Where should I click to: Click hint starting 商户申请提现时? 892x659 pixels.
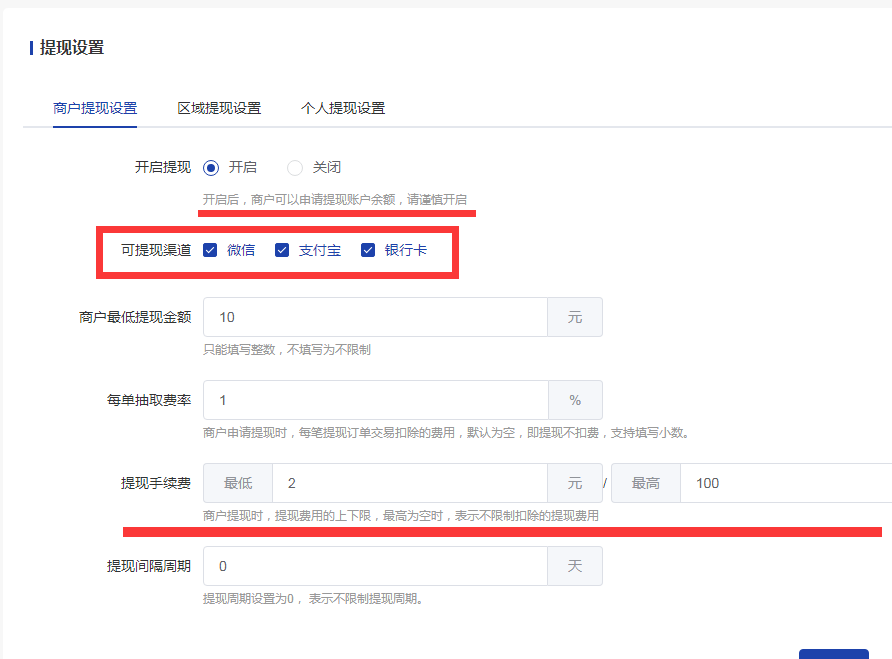click(447, 433)
